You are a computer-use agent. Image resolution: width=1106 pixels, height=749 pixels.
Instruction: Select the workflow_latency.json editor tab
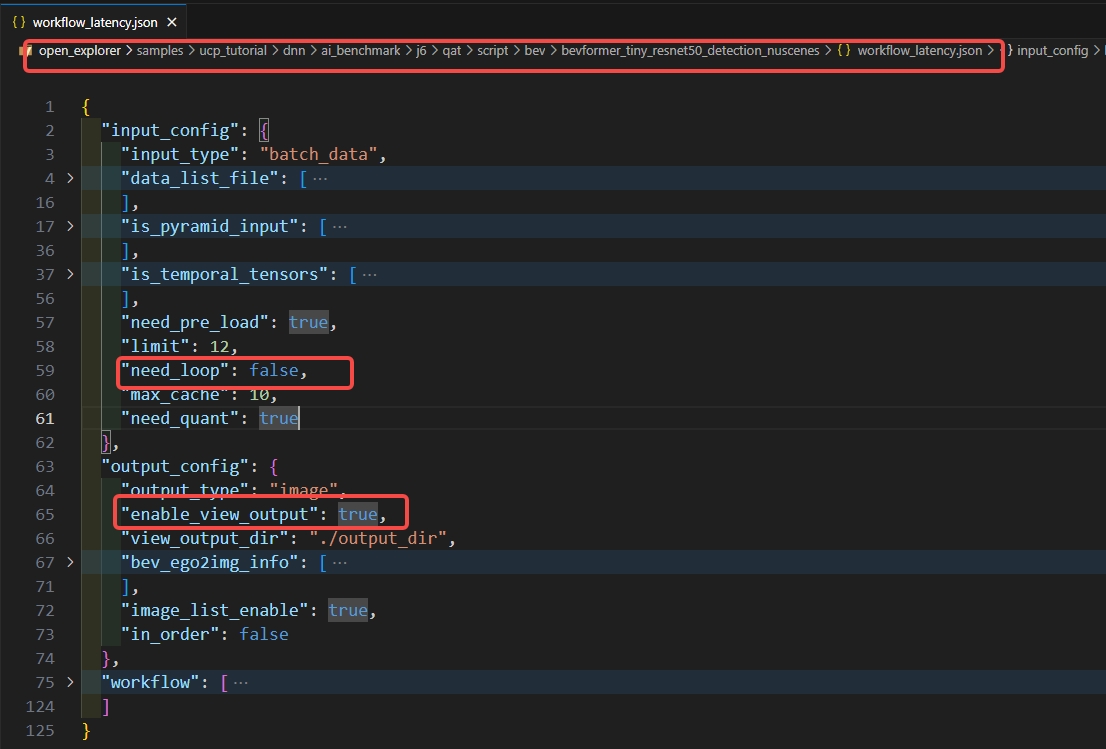[x=94, y=21]
